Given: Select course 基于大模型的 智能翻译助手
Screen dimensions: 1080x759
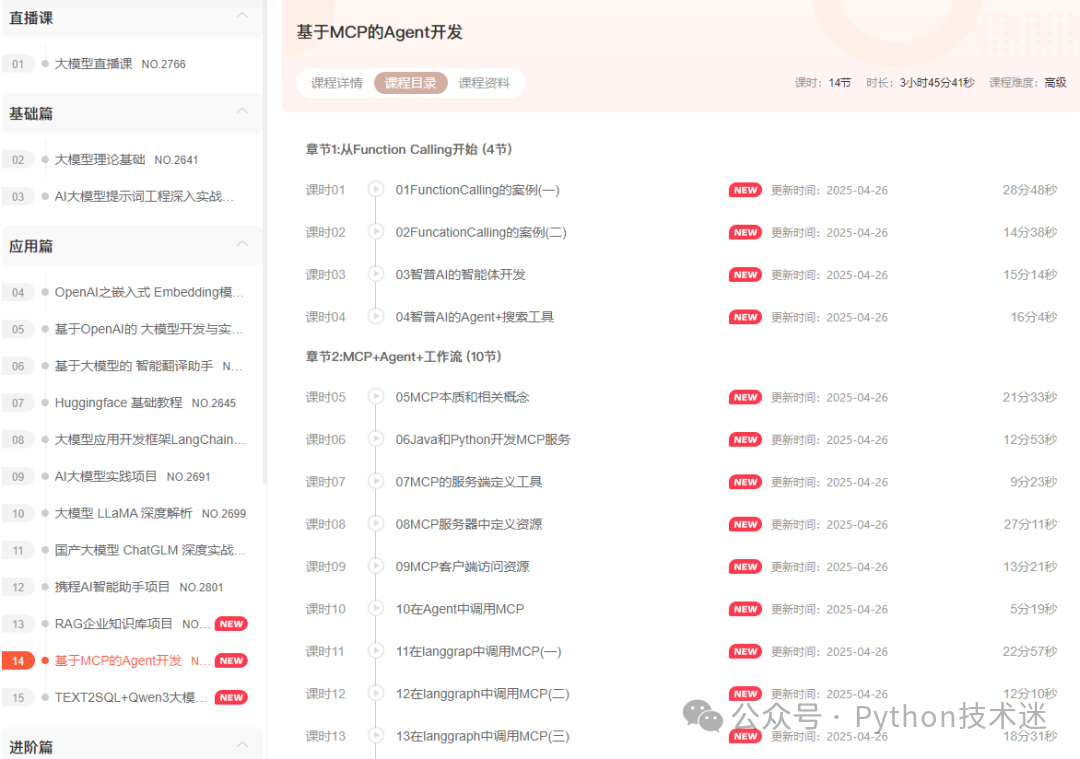Looking at the screenshot, I should [149, 366].
